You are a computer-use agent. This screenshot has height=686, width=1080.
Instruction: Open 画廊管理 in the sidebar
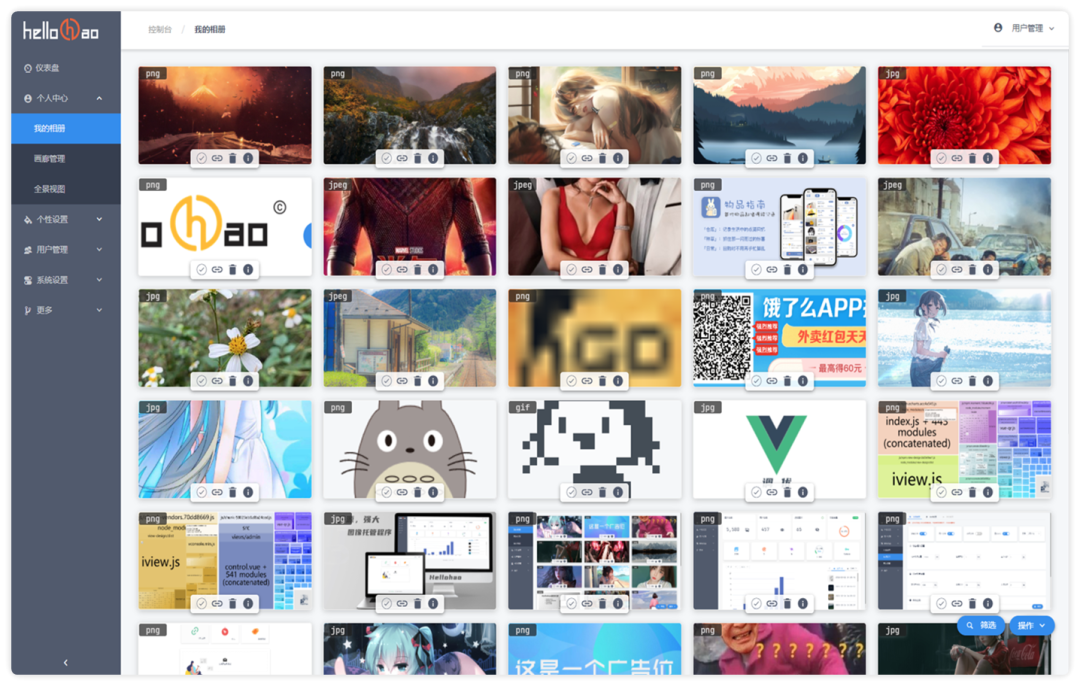[x=65, y=159]
